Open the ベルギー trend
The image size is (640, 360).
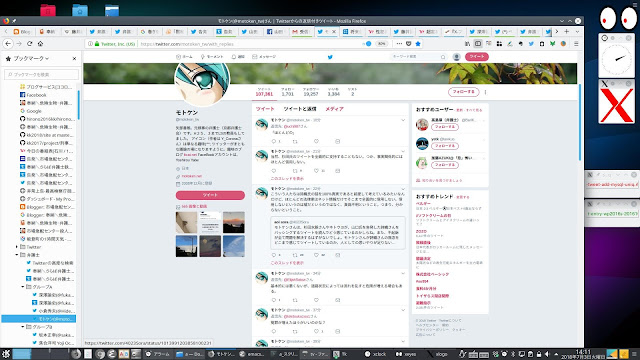pos(423,203)
